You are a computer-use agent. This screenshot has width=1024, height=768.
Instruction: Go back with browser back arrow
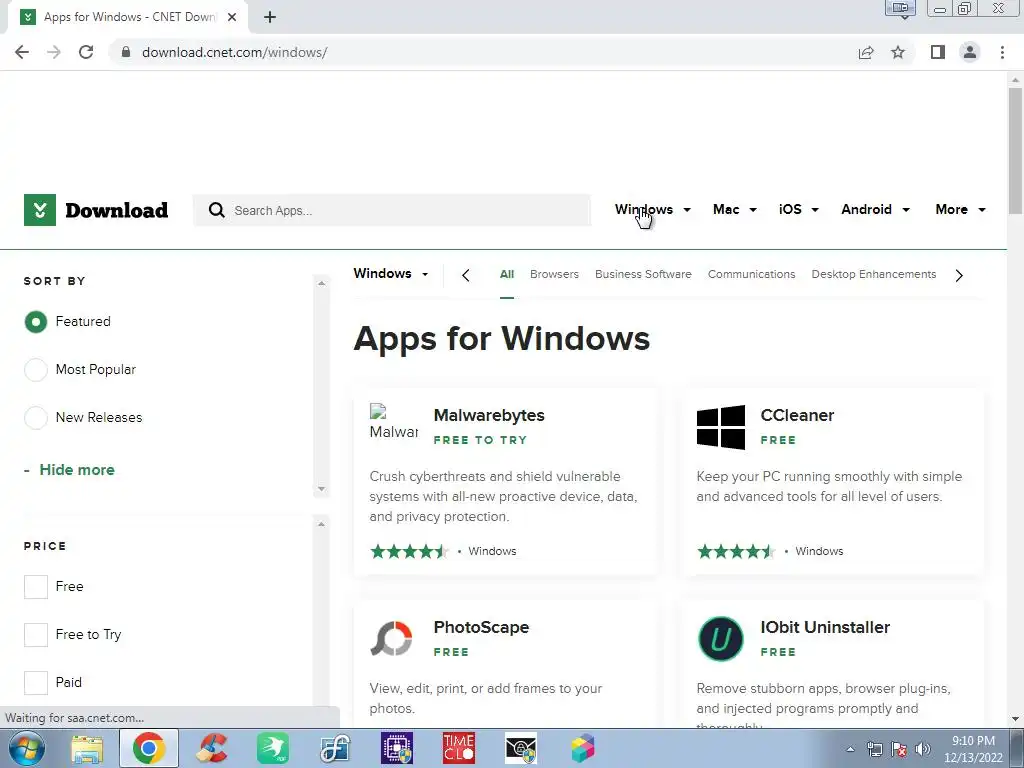click(22, 52)
